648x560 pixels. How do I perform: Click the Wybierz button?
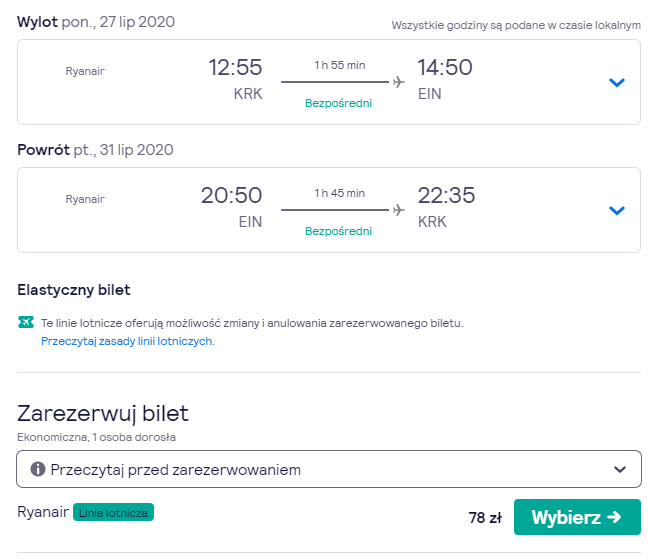(x=577, y=517)
